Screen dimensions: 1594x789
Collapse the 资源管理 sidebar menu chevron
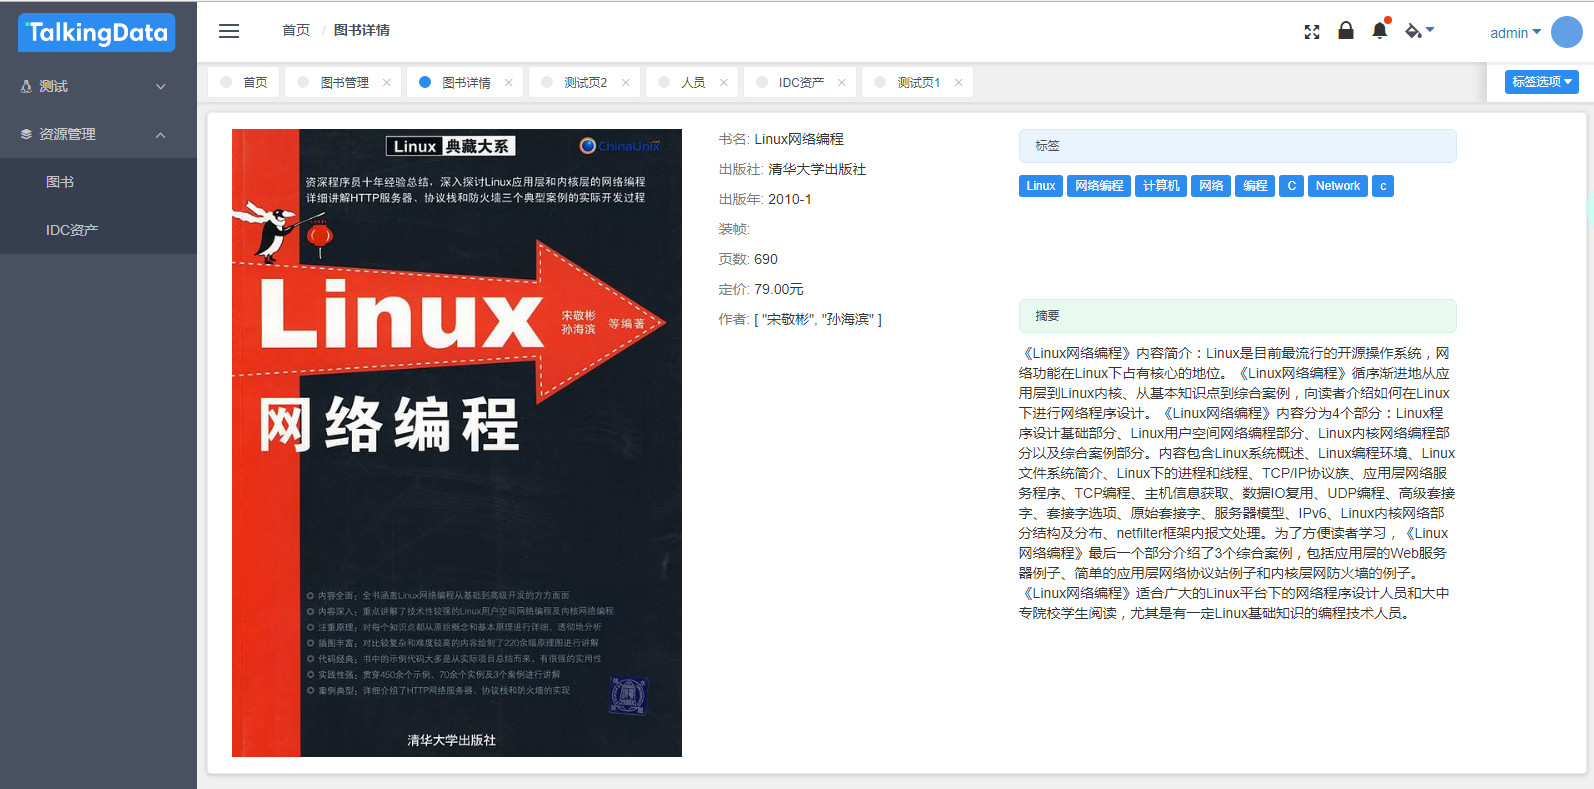coord(161,135)
